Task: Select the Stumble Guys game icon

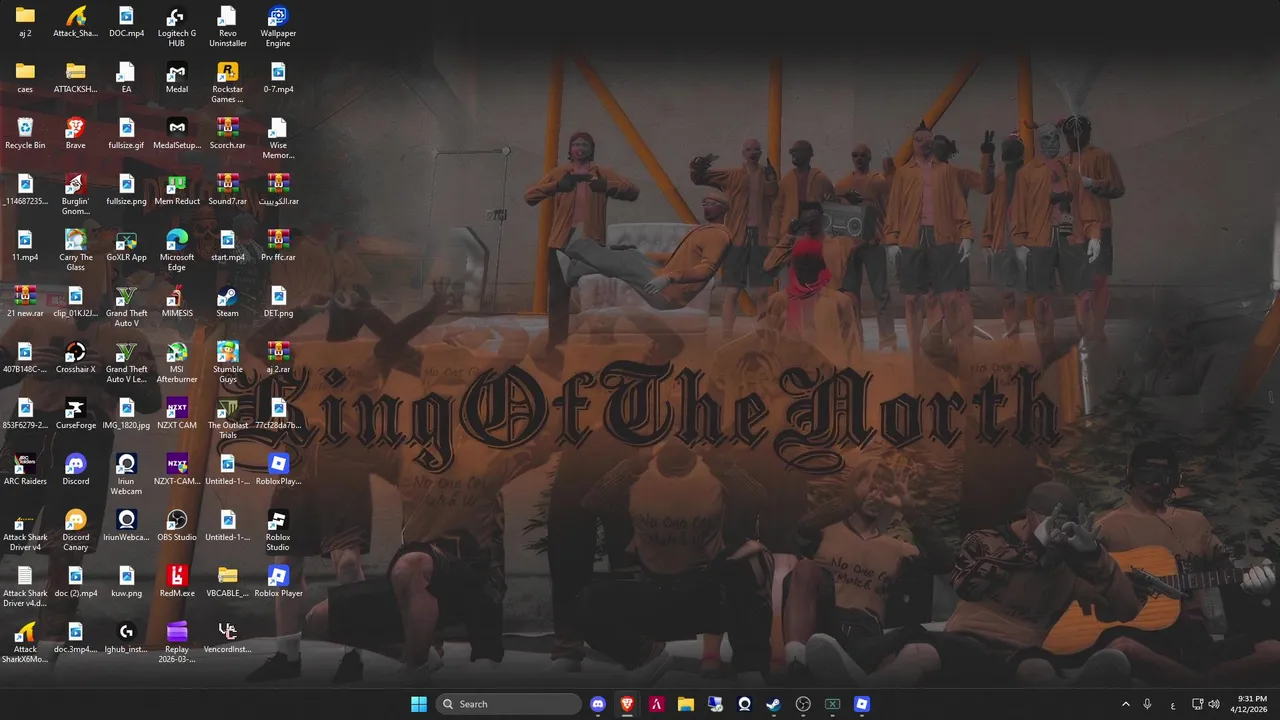Action: (227, 363)
